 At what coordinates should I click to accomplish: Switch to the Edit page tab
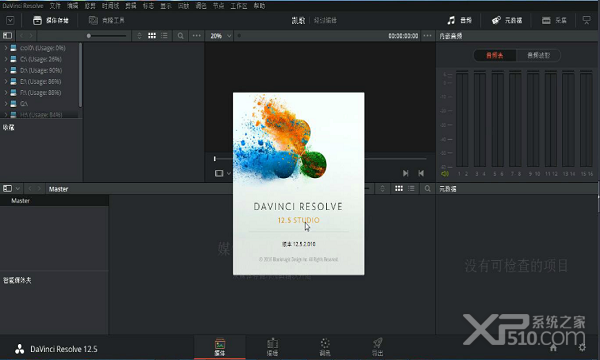[x=272, y=347]
